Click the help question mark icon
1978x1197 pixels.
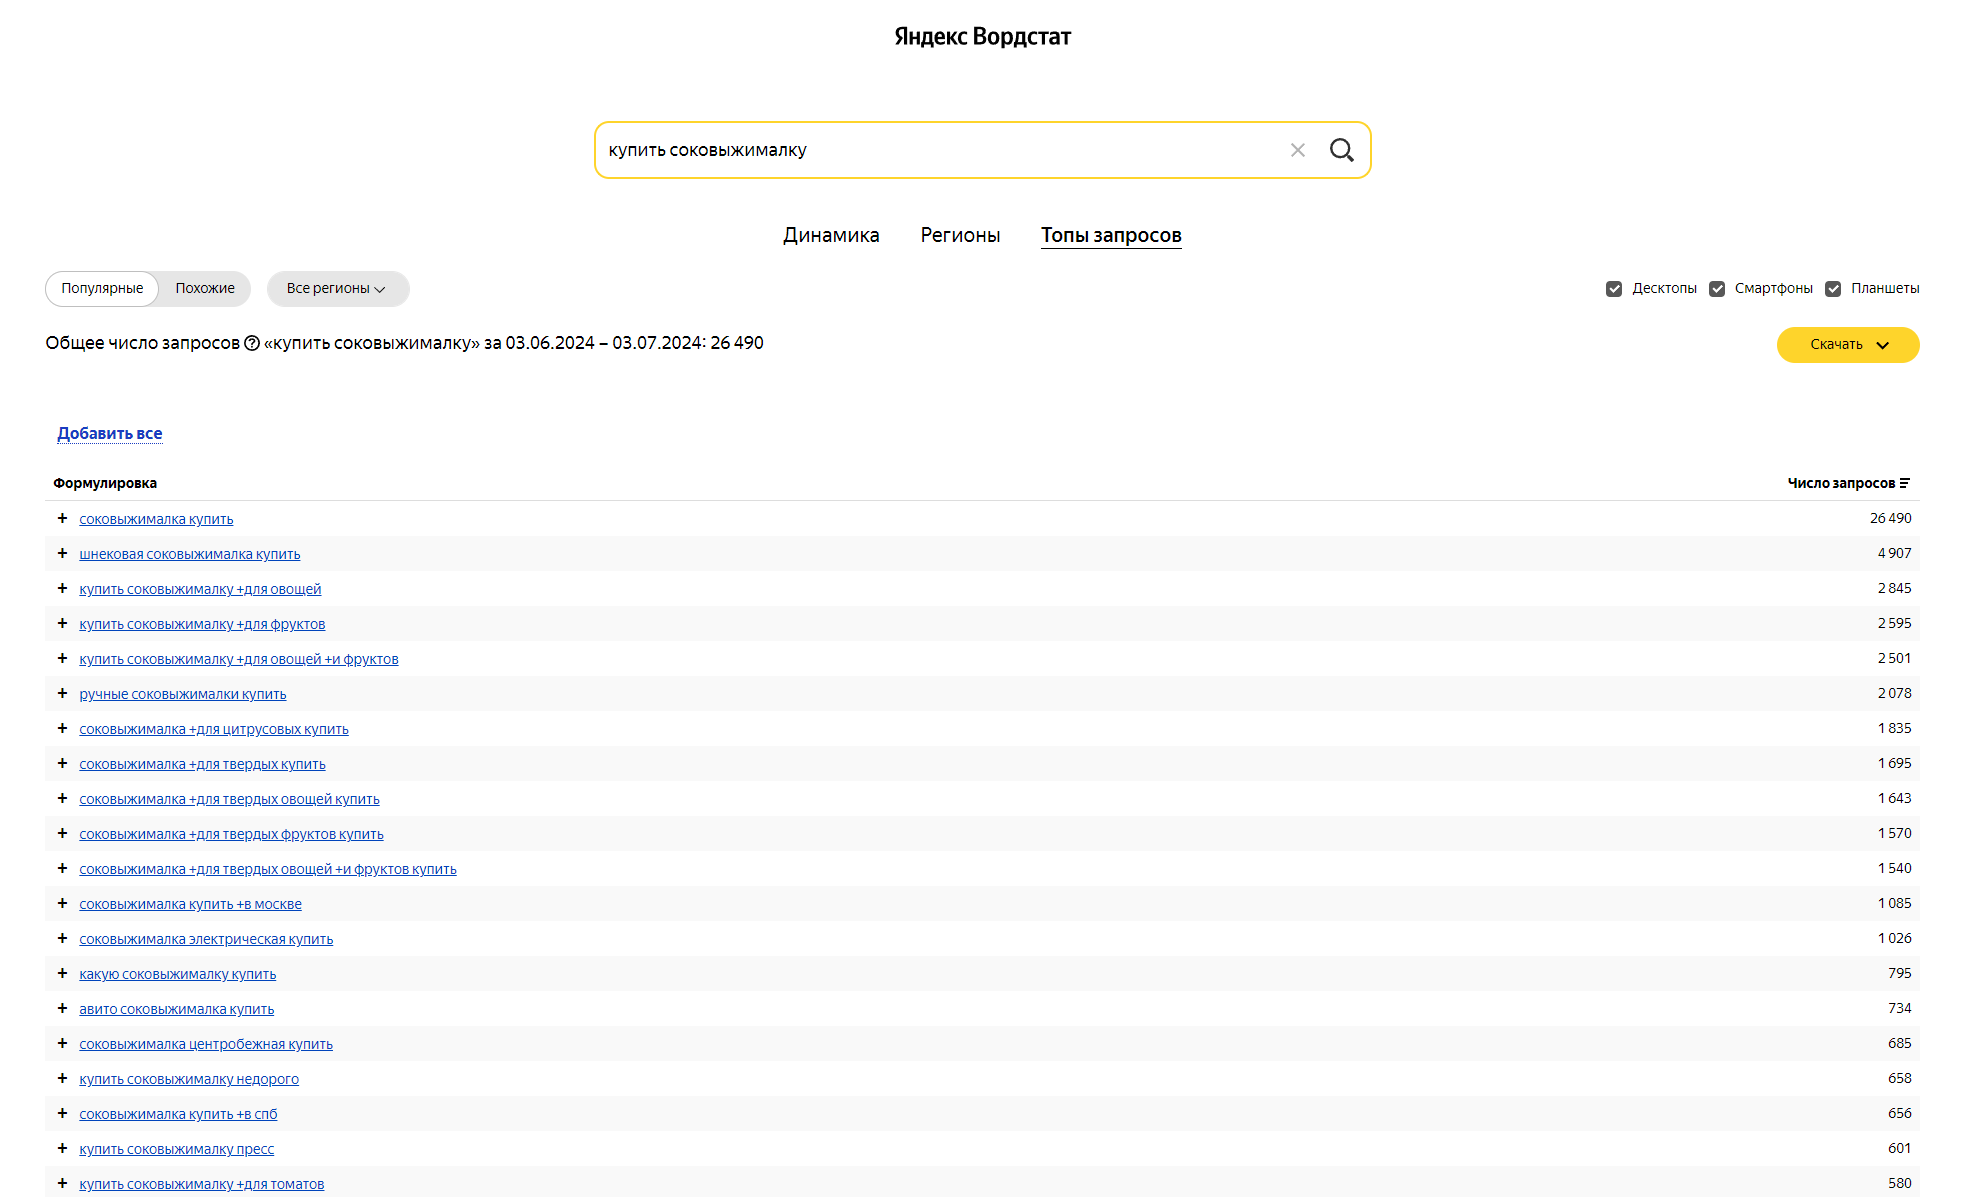[252, 343]
